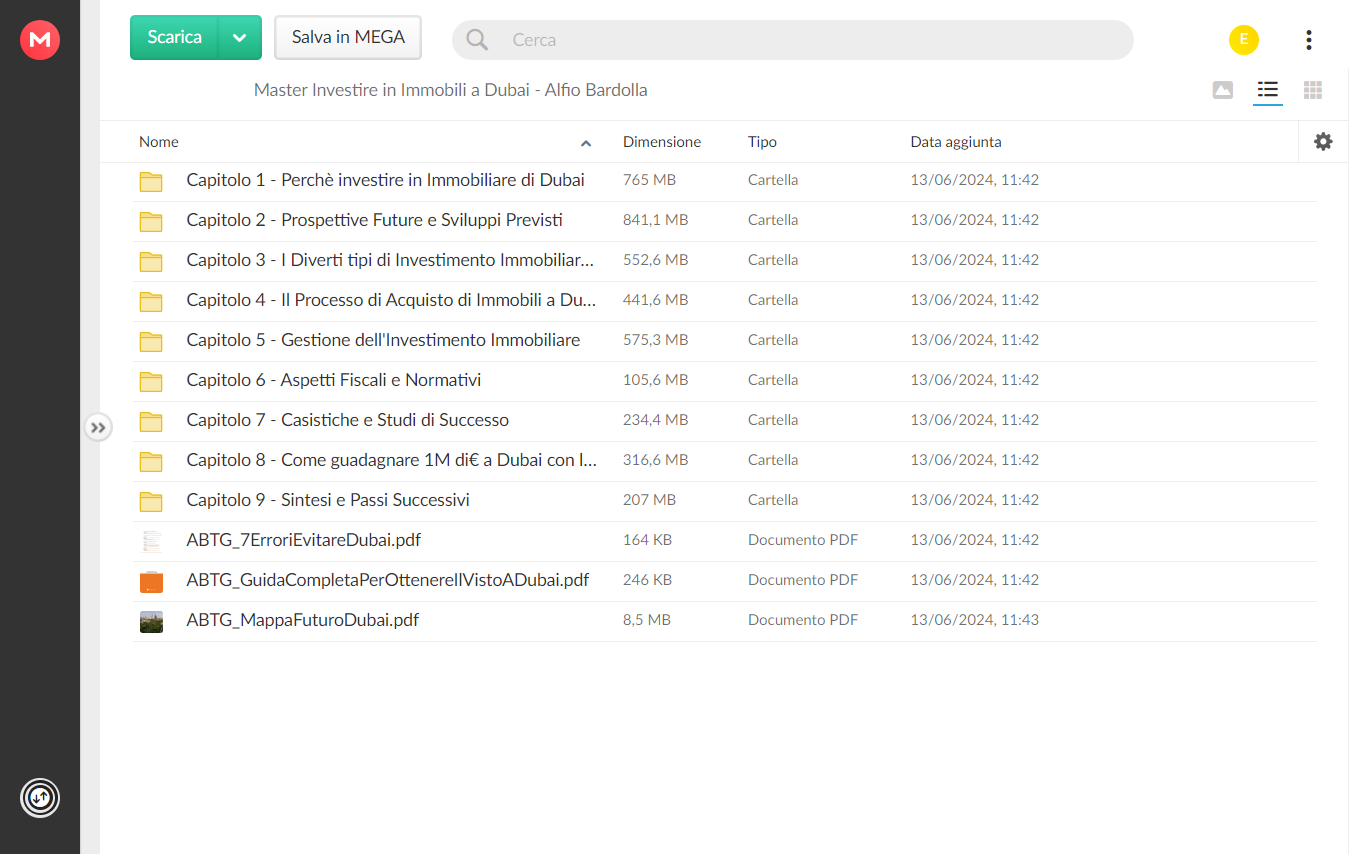
Task: Switch to image gallery view icon
Action: 1222,90
